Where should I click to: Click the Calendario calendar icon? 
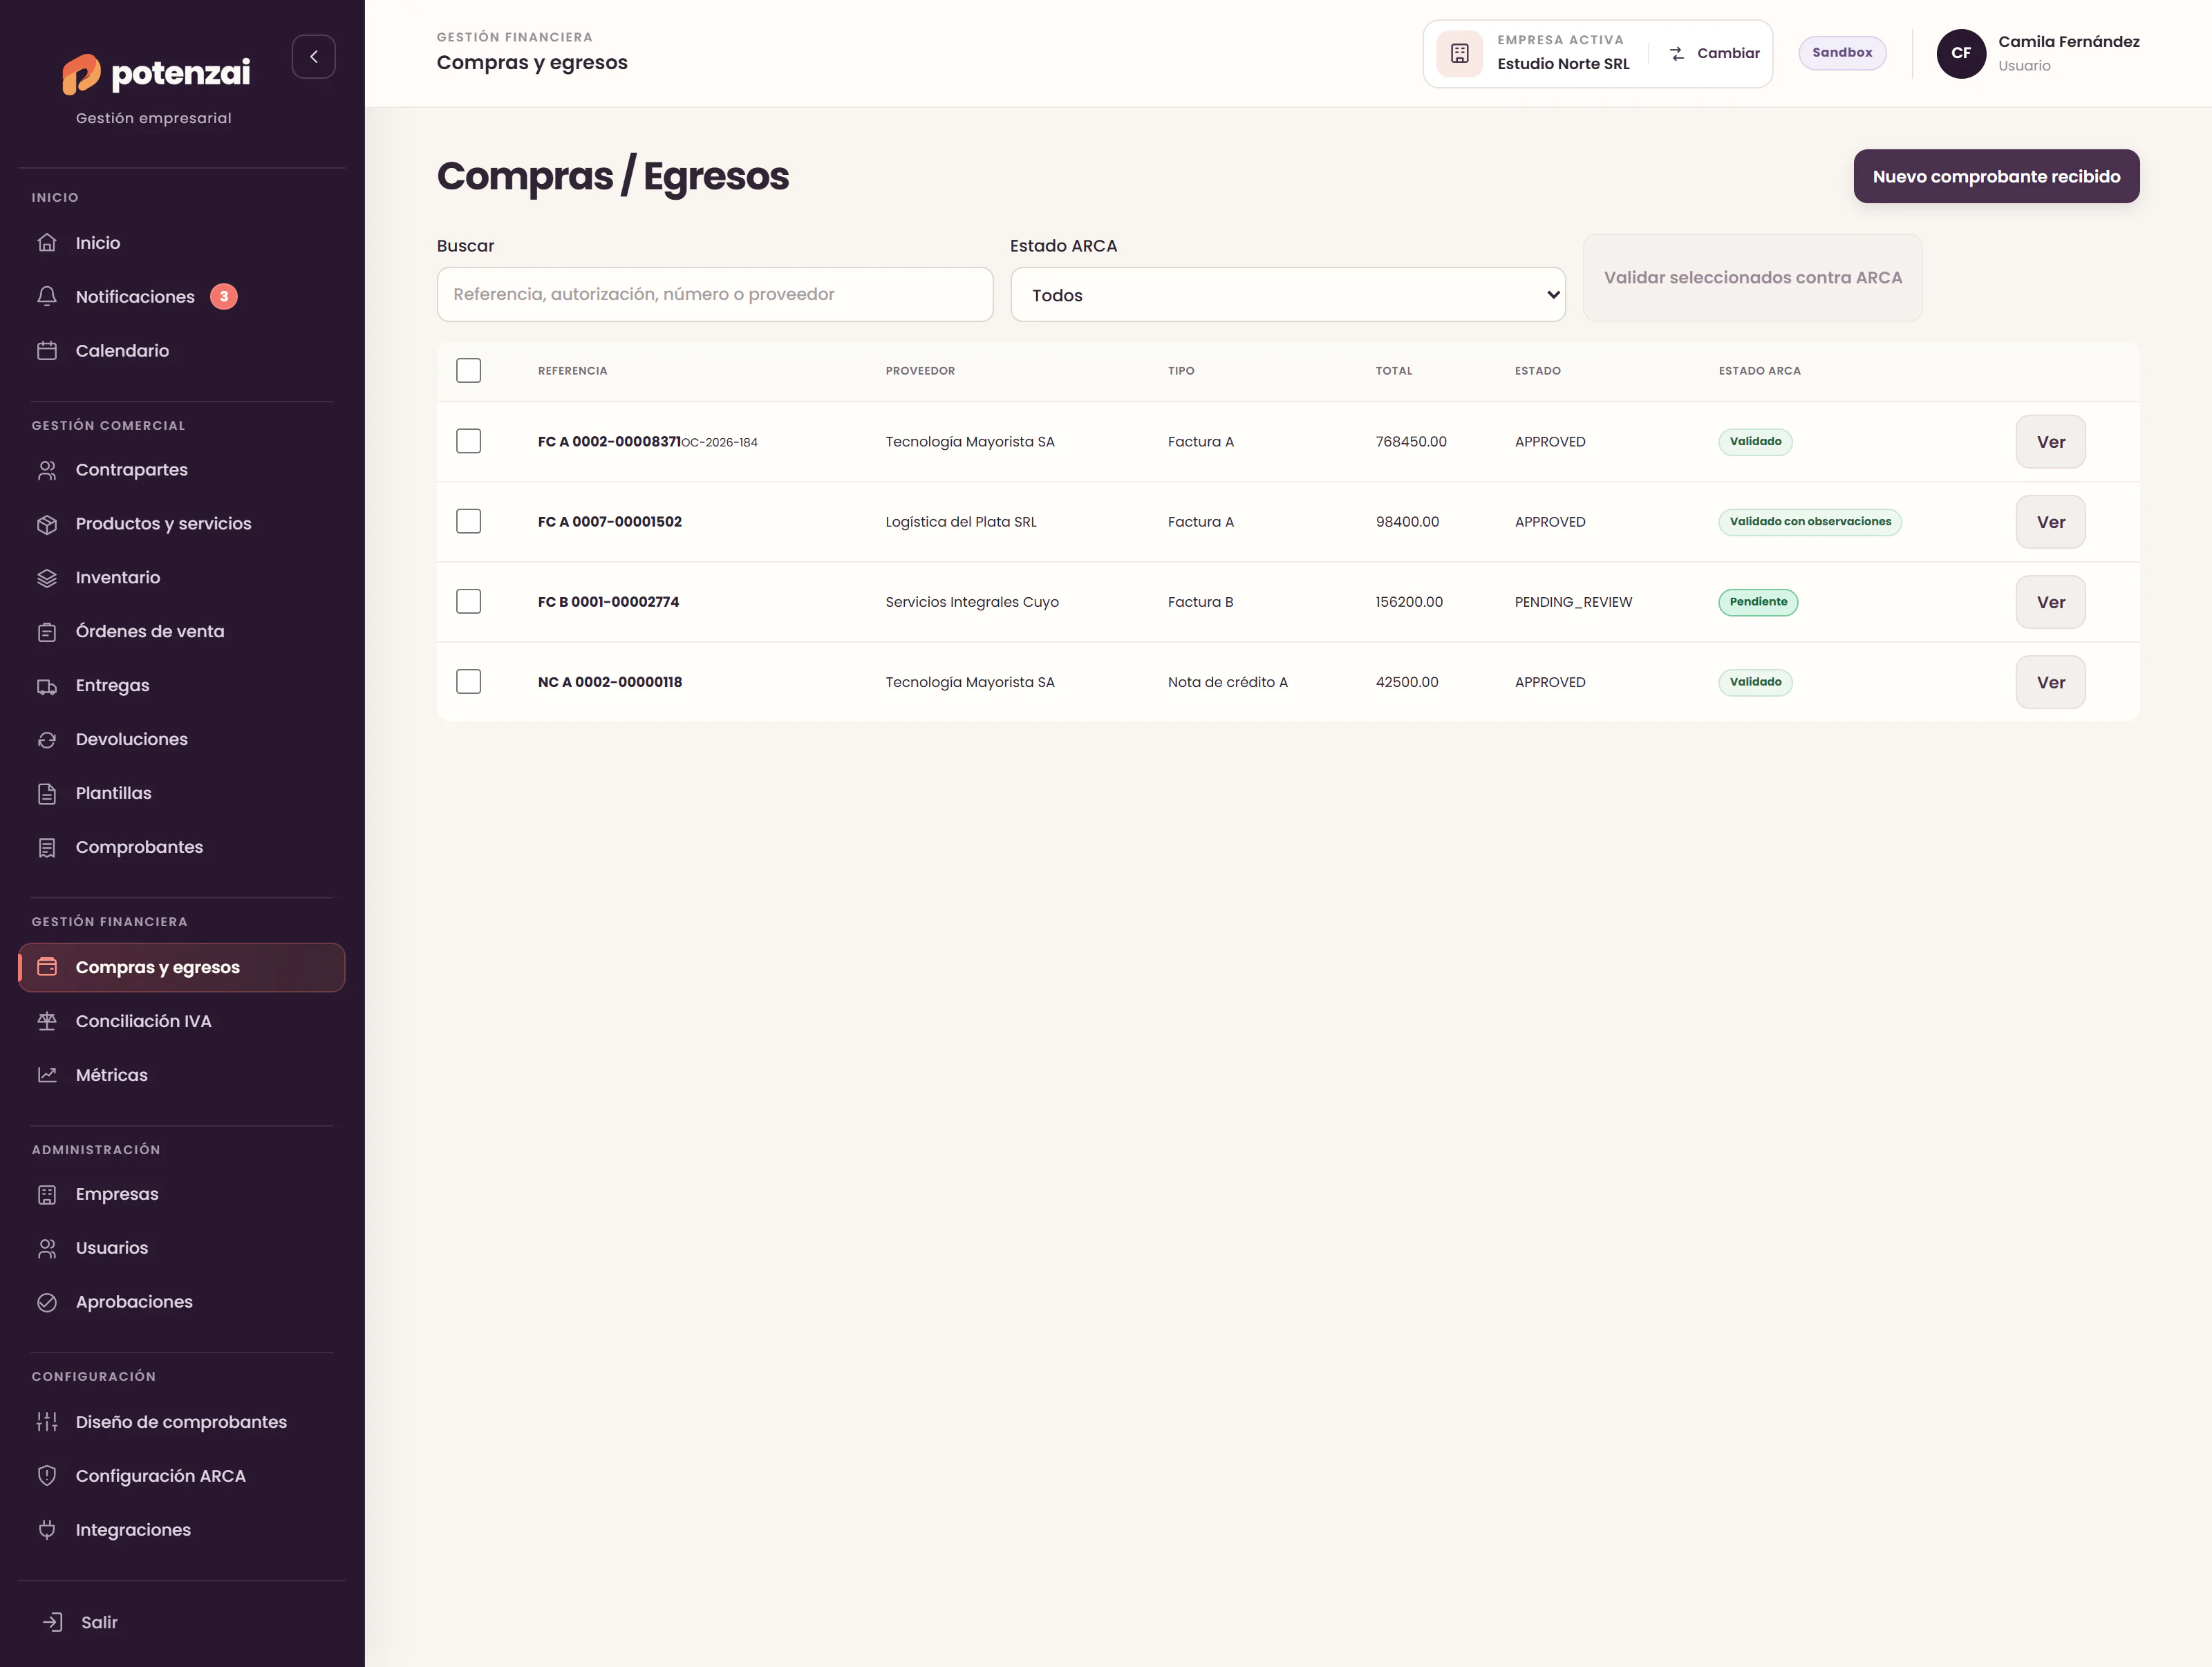[47, 350]
